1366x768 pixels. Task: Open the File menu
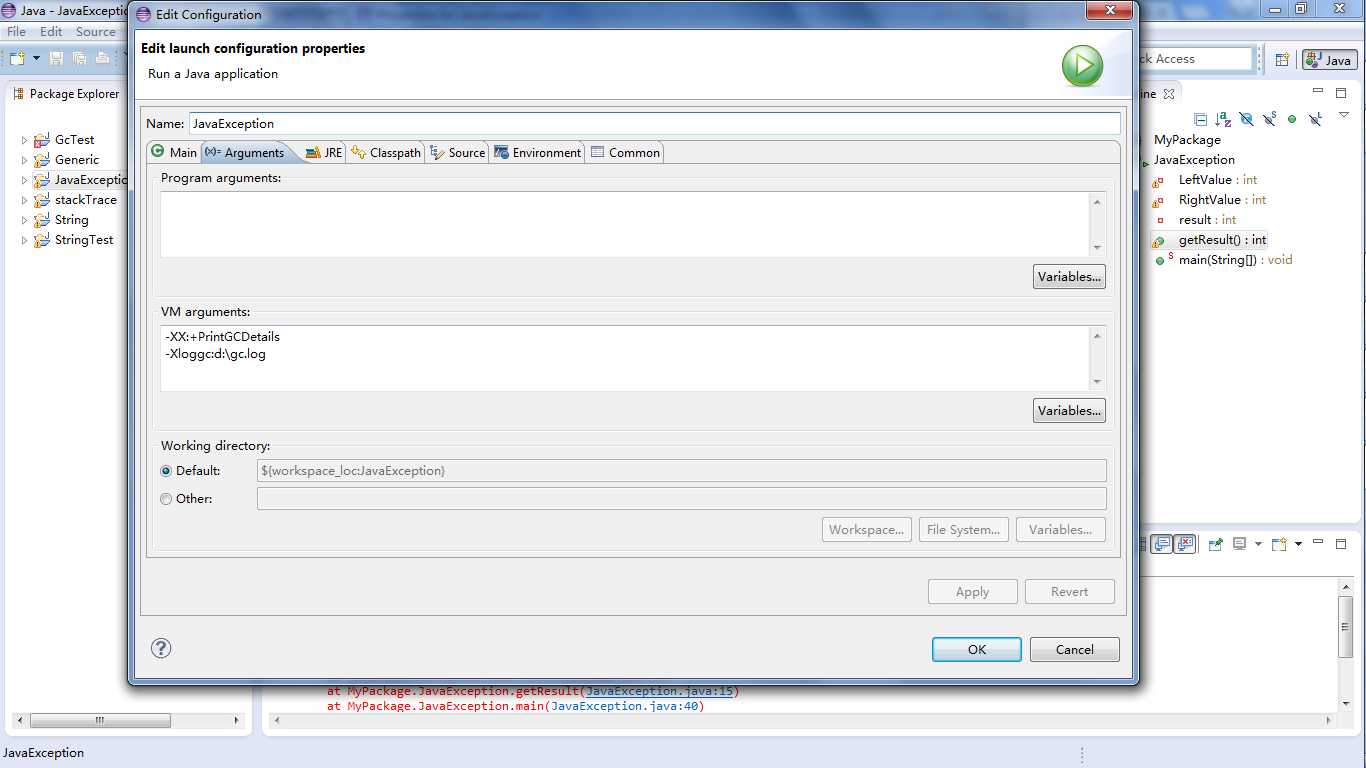tap(17, 32)
